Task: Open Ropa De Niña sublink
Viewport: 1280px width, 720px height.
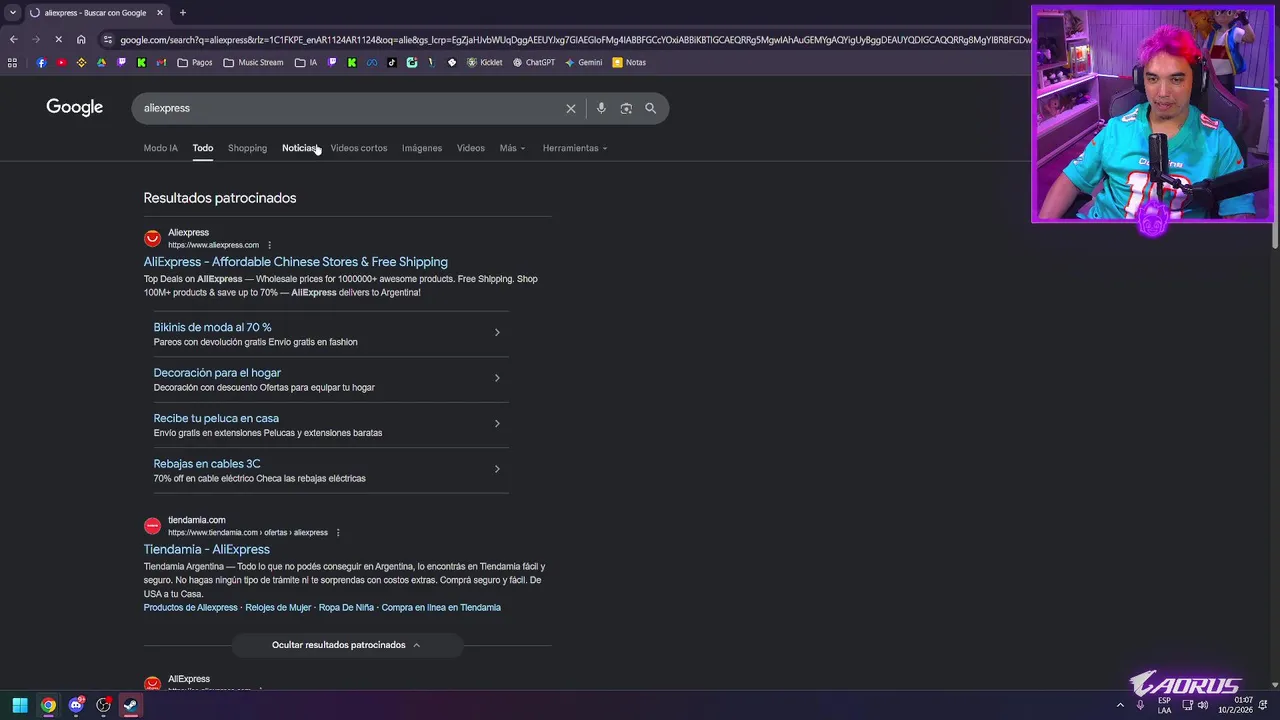Action: tap(346, 608)
